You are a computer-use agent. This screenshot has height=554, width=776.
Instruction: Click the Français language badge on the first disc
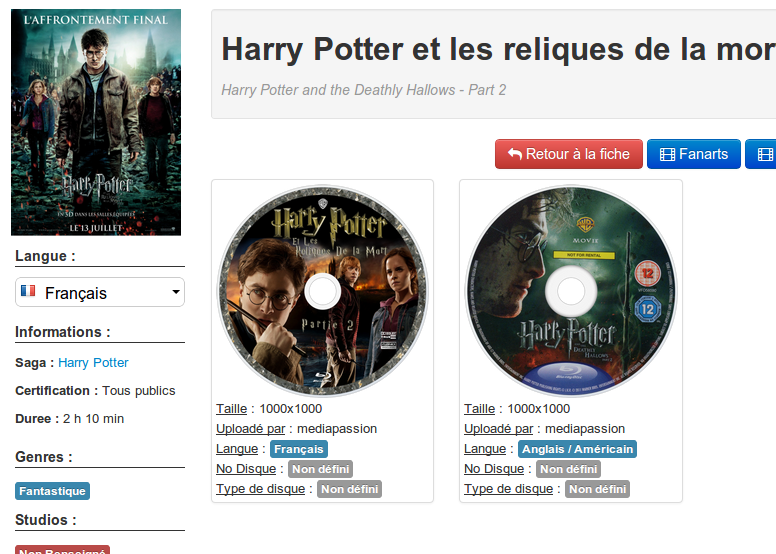click(x=299, y=449)
